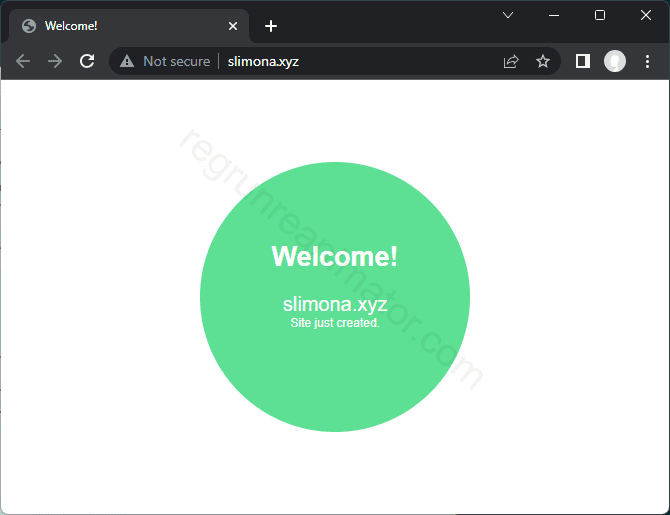Click the slimona.xyz address bar URL

(x=263, y=61)
